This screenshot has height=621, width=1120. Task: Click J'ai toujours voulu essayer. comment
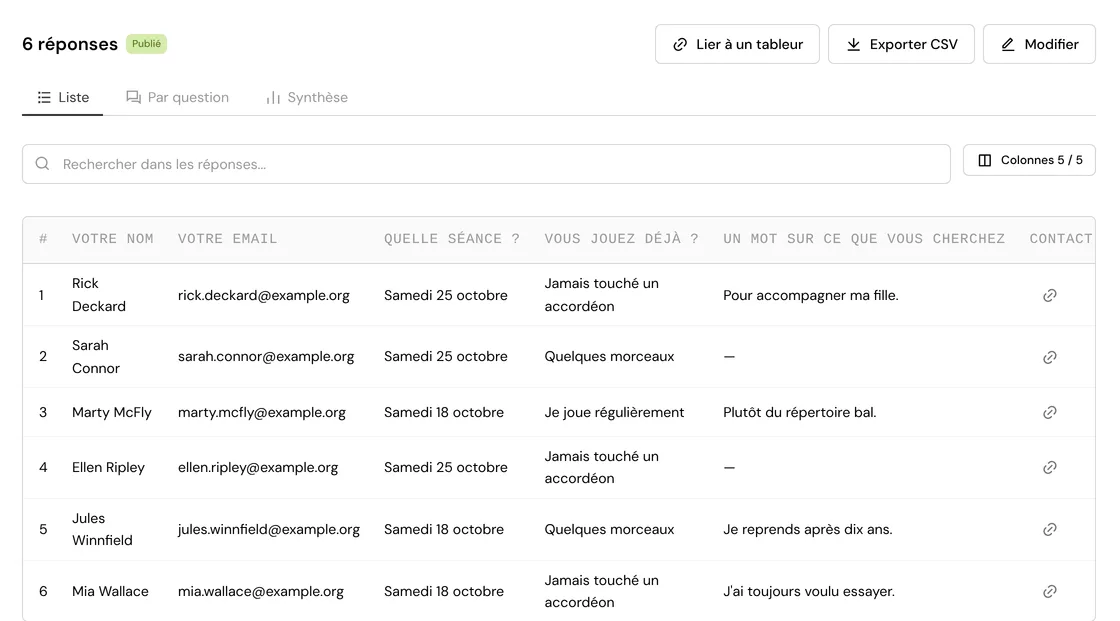809,592
